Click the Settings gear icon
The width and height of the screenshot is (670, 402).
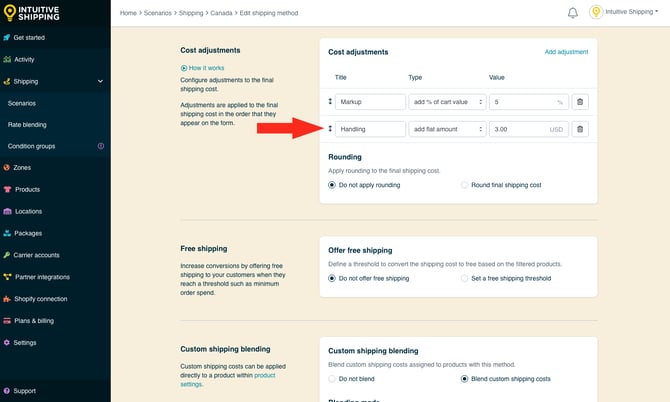(6, 343)
